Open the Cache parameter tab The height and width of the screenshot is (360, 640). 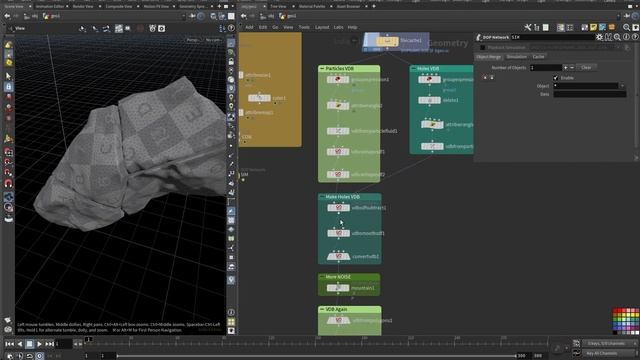[x=538, y=57]
